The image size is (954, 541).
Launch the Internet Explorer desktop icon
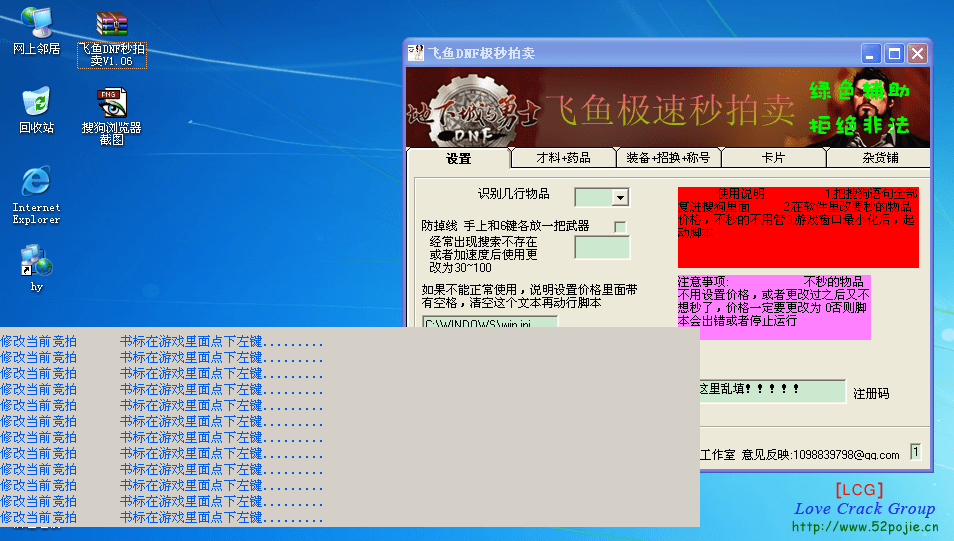(36, 195)
